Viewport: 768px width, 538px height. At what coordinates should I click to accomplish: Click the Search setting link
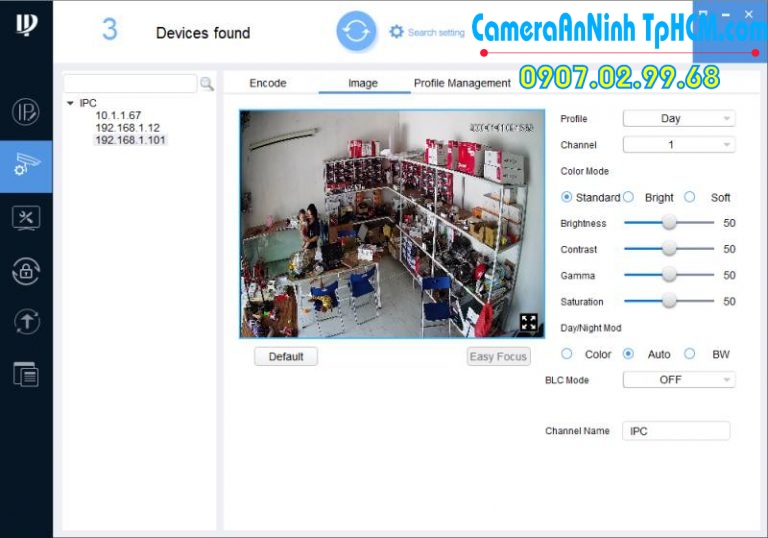[436, 32]
